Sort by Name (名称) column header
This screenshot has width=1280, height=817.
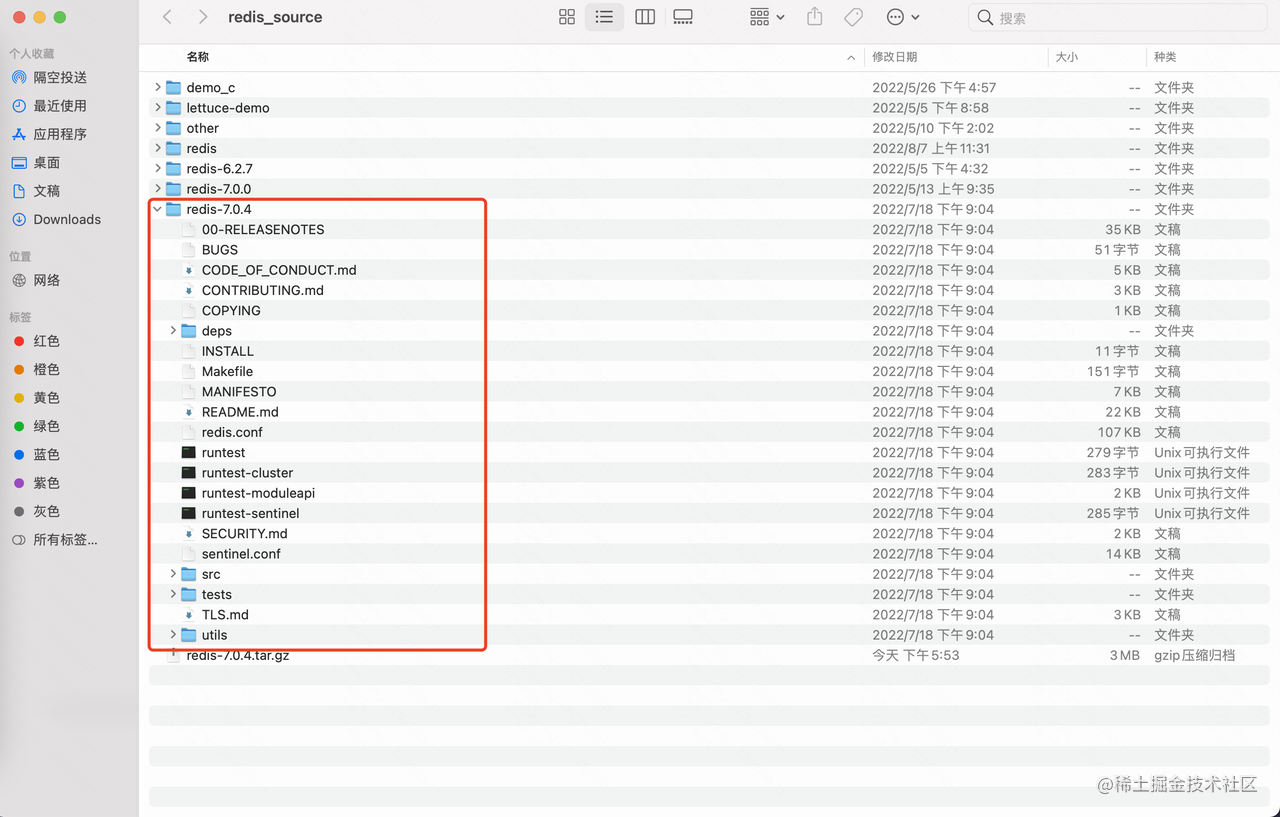[x=197, y=57]
